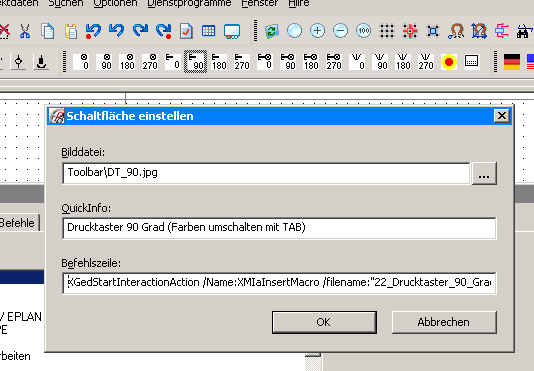This screenshot has width=534, height=371.
Task: Click the circle symbol 180 degrees button
Action: (128, 62)
